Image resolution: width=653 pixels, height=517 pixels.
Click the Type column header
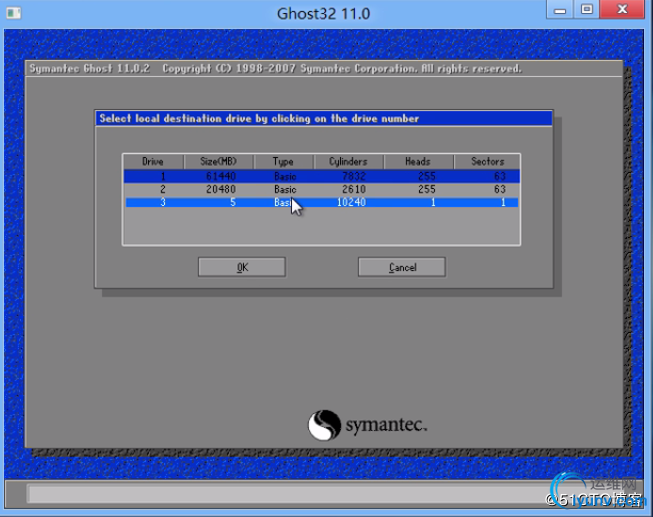(283, 162)
